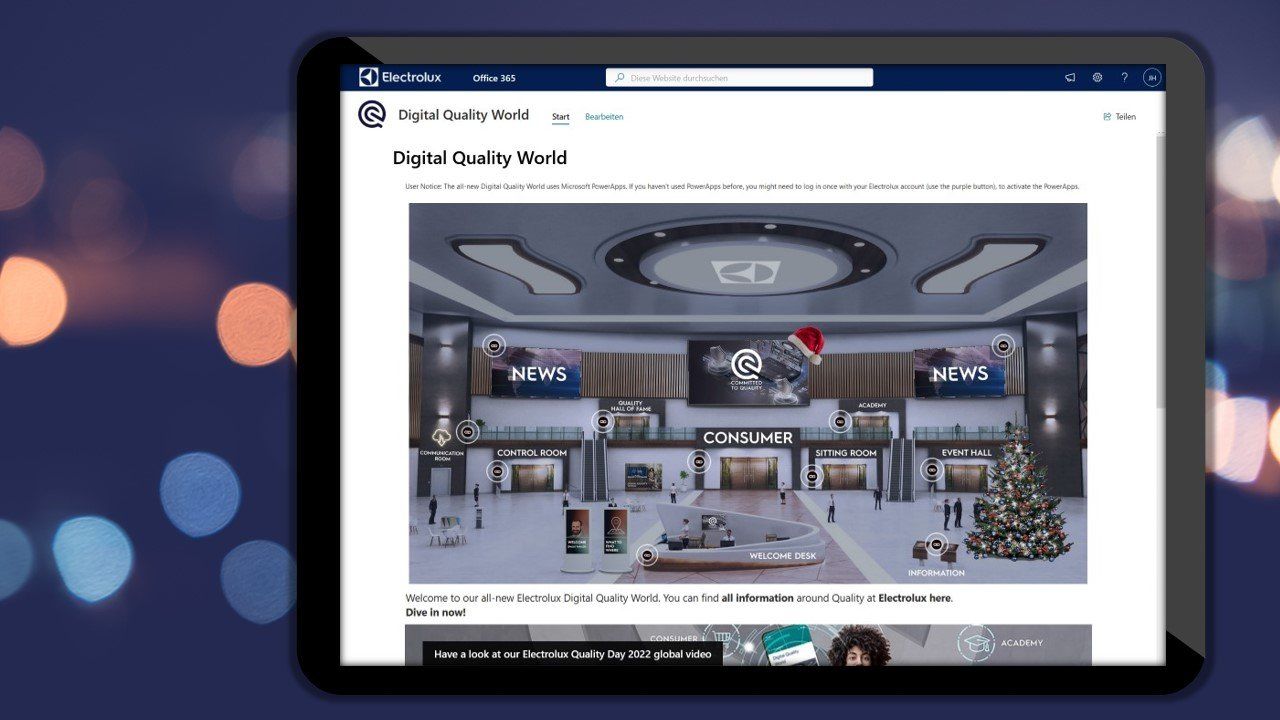Click the QUALITY HALL OF FAME sign
The height and width of the screenshot is (720, 1280).
pyautogui.click(x=630, y=407)
